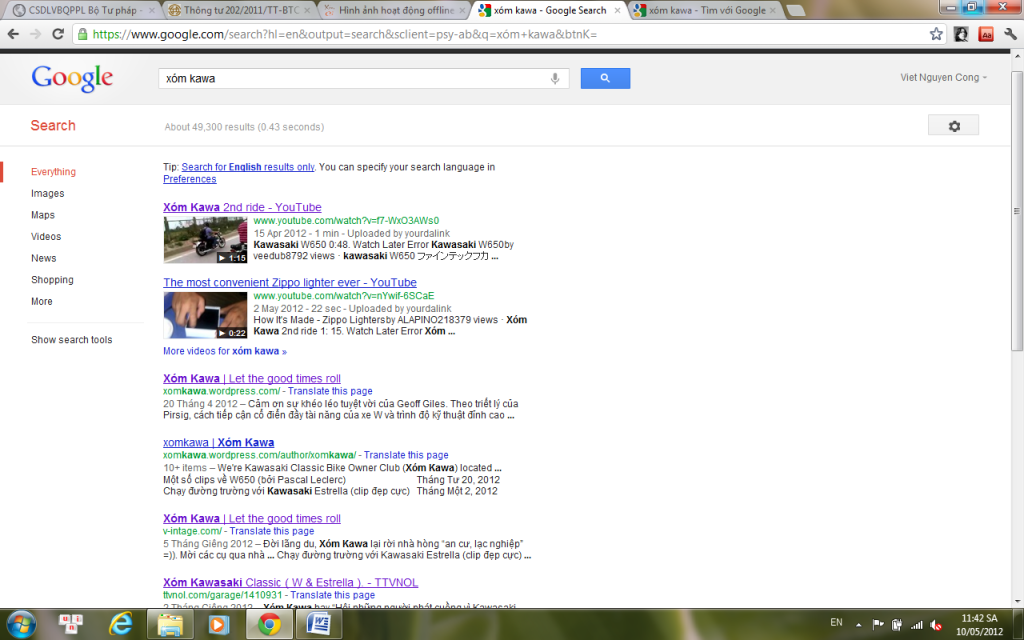Image resolution: width=1024 pixels, height=640 pixels.
Task: Click the scrollbar down arrow
Action: click(x=1017, y=601)
